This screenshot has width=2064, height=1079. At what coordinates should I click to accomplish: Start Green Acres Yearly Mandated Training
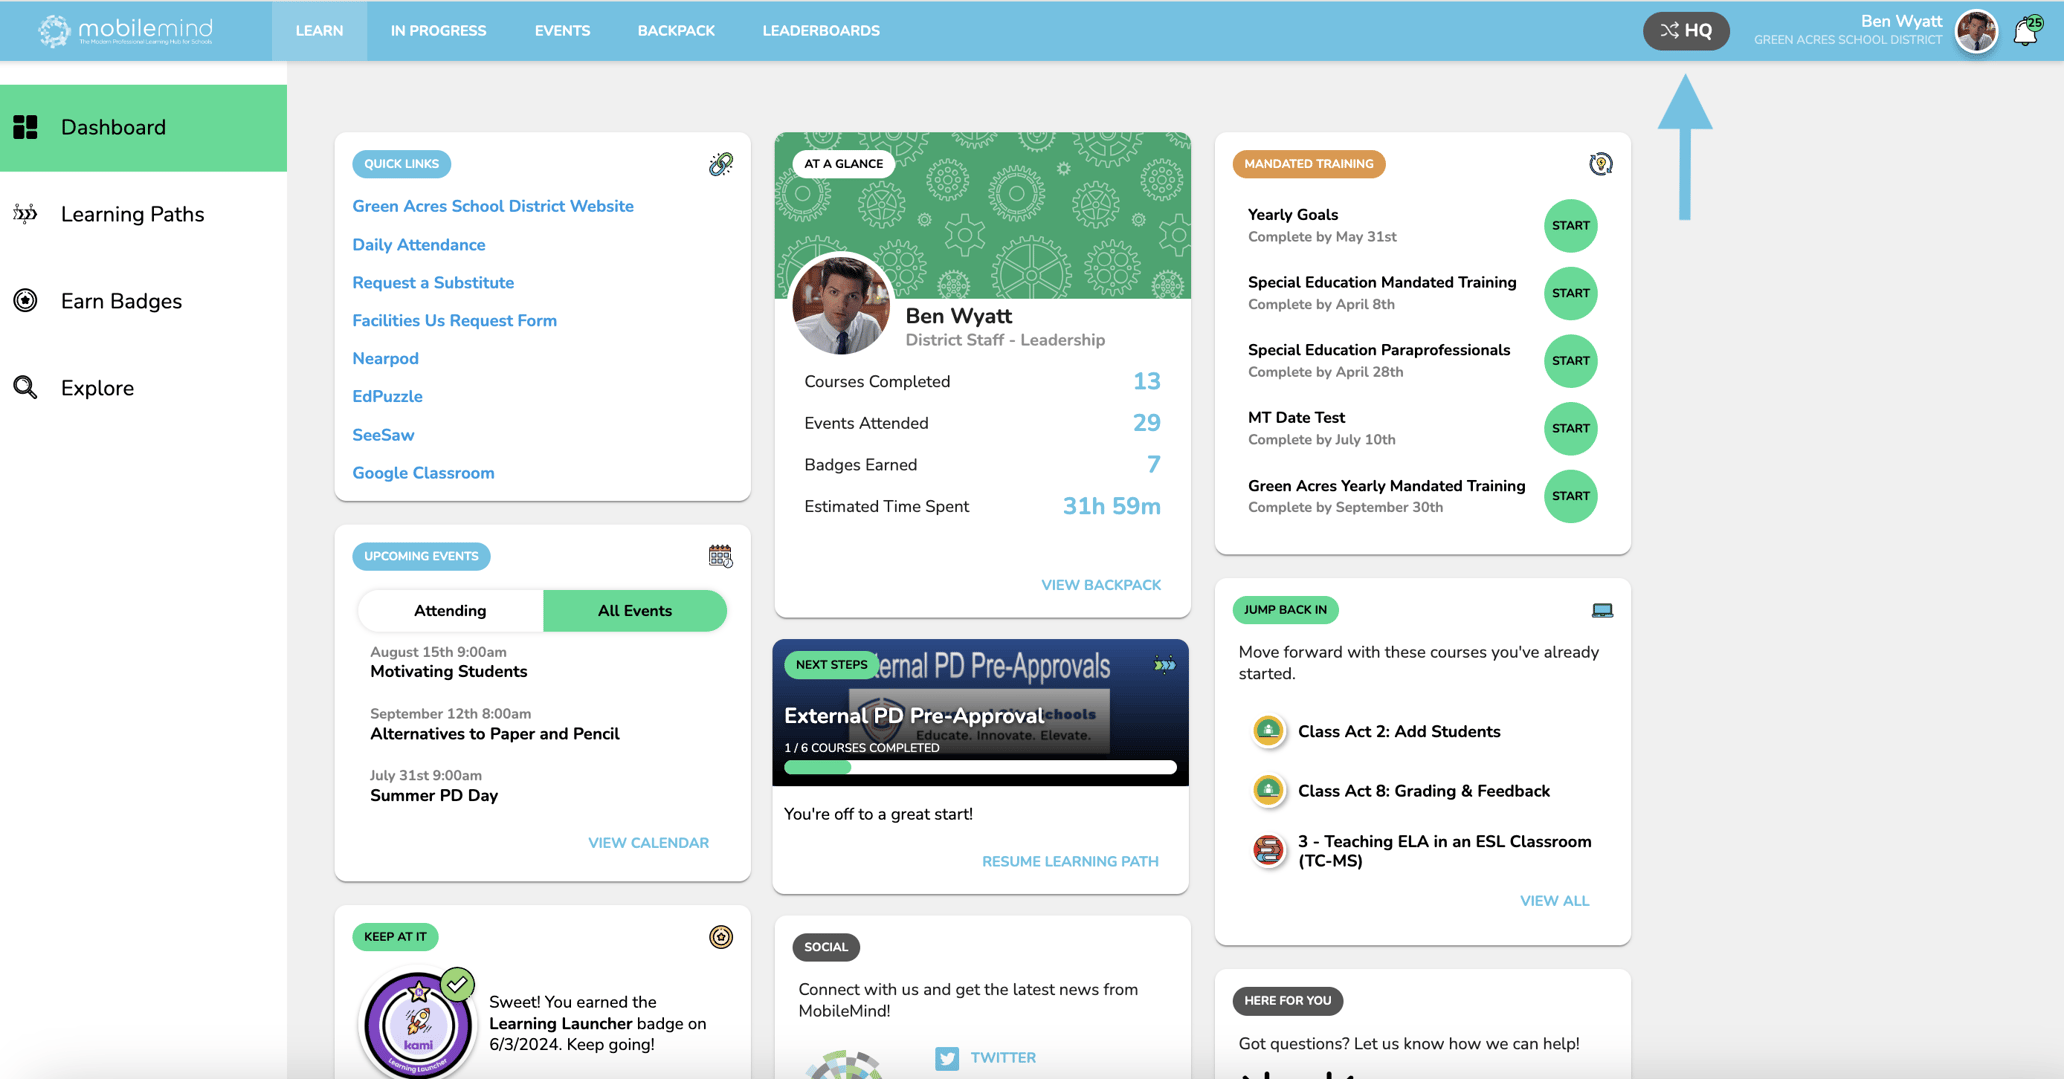coord(1570,497)
